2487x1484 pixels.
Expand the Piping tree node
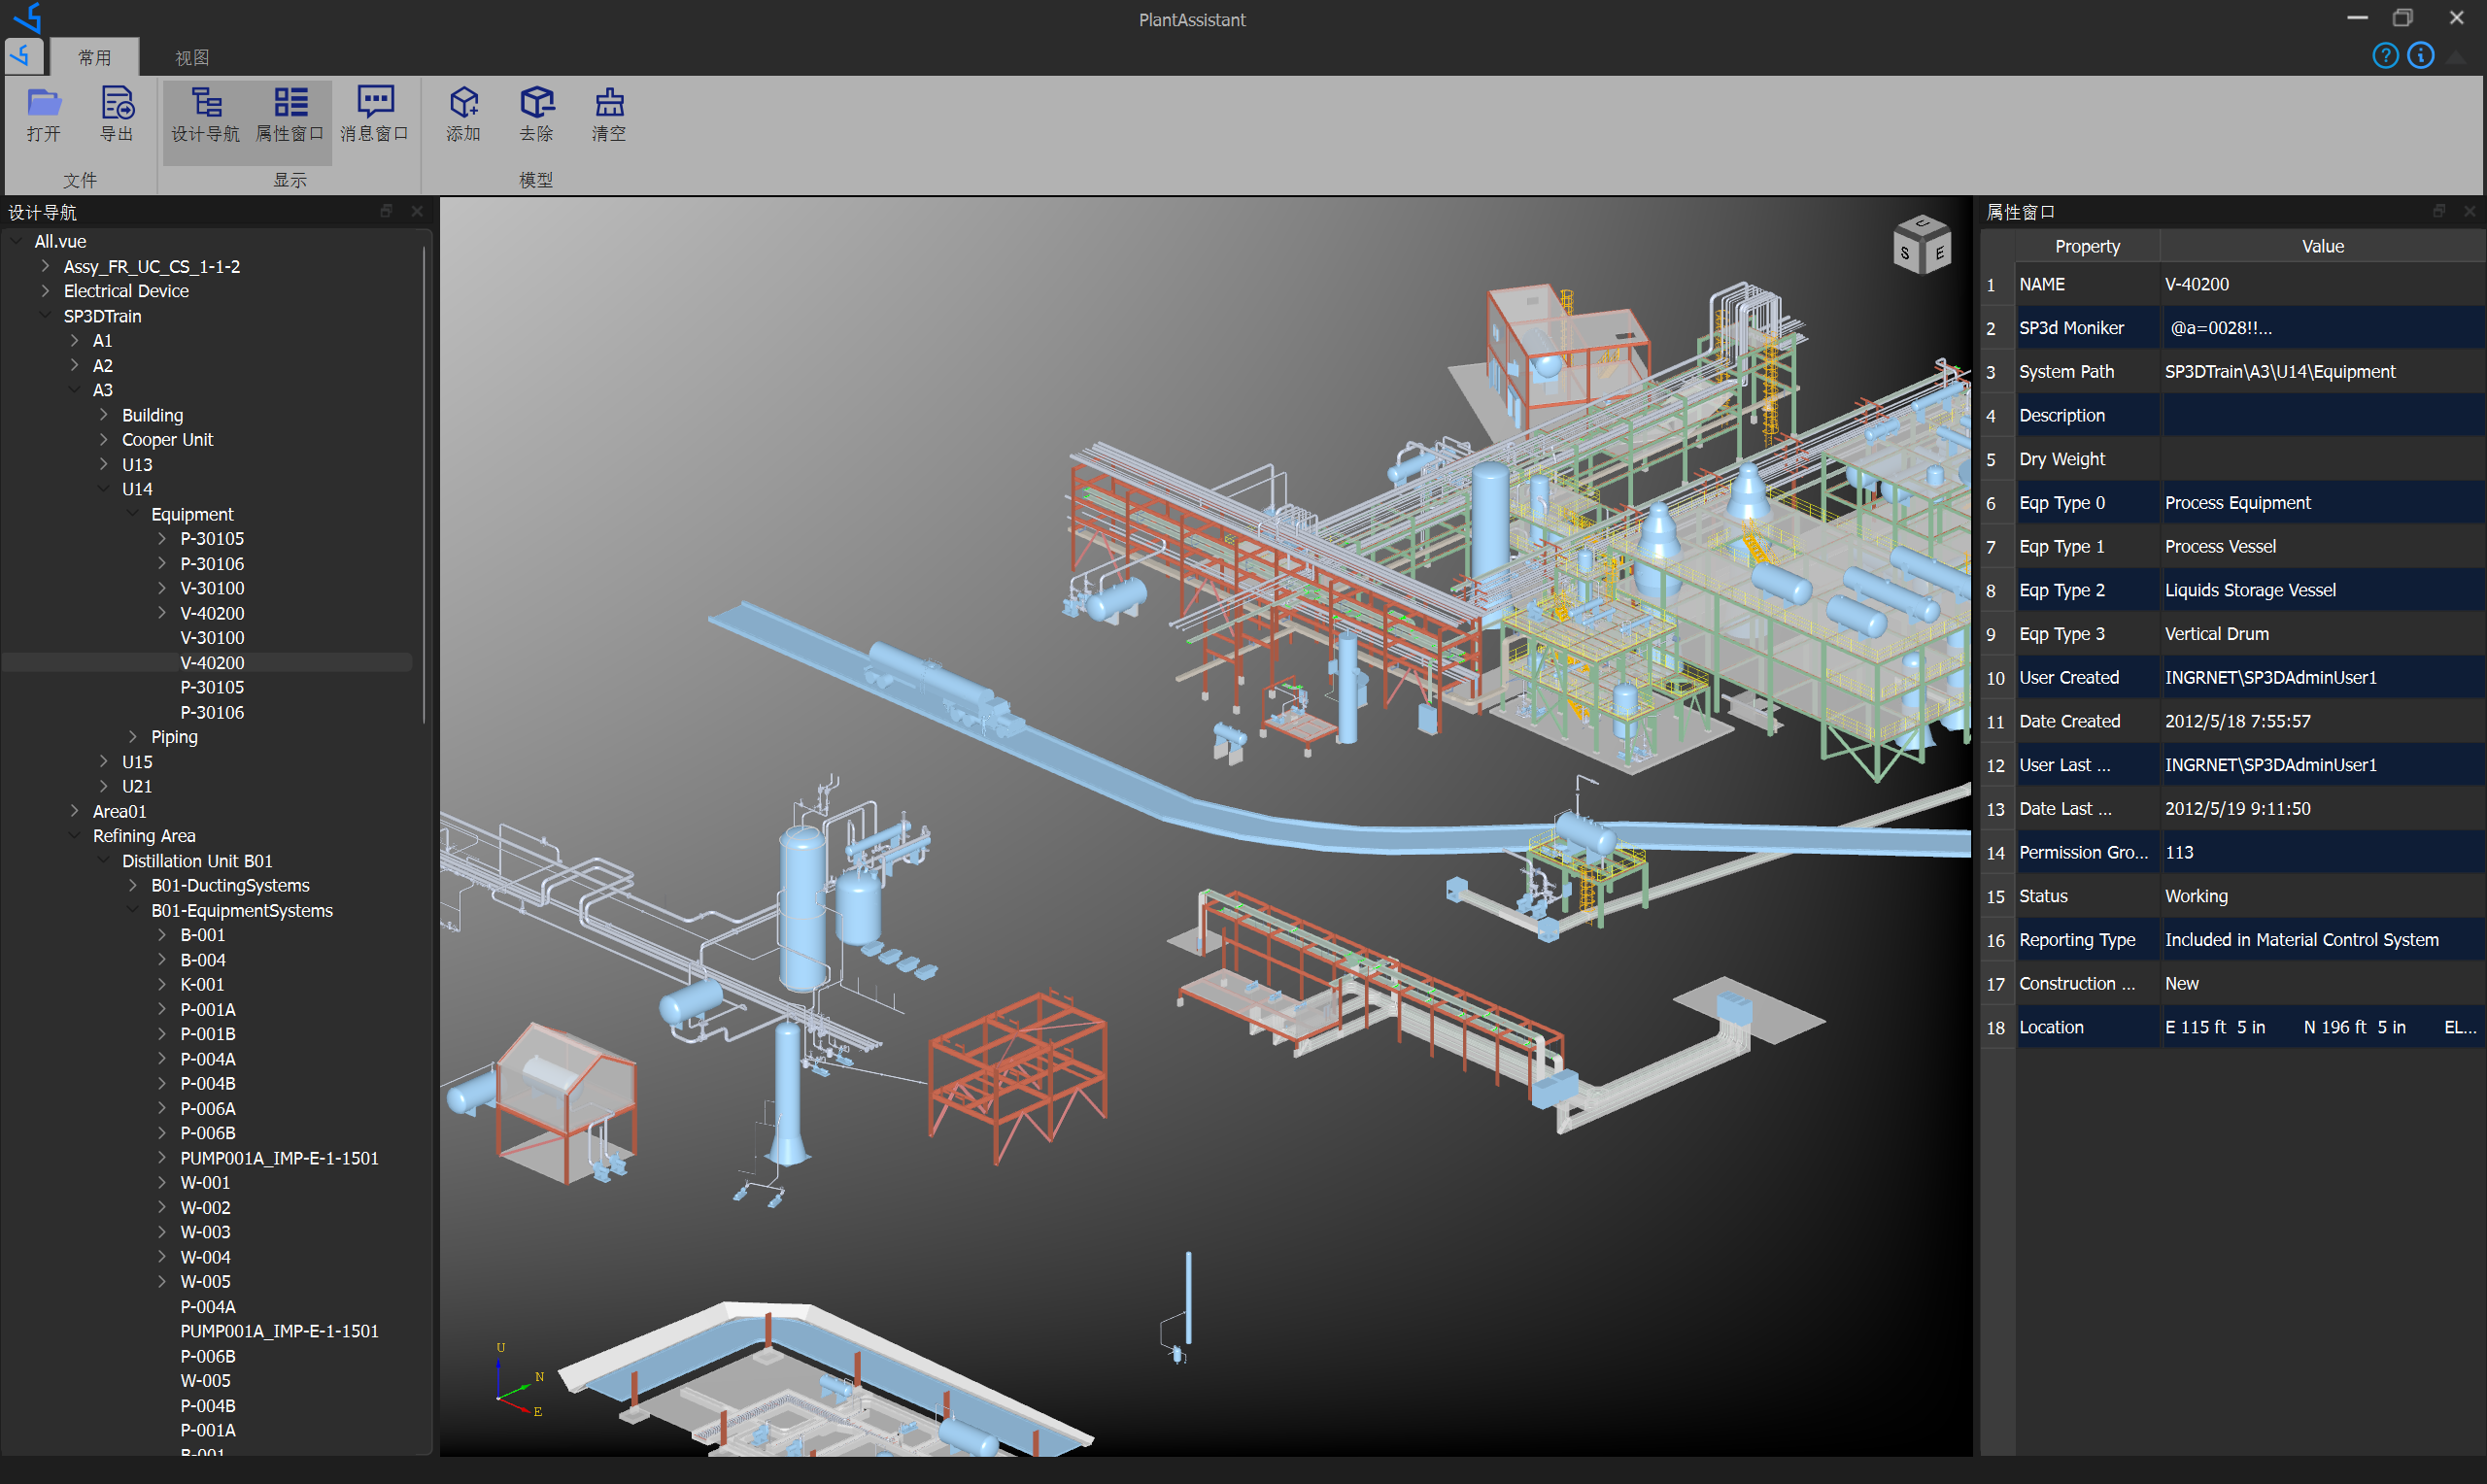coord(133,737)
